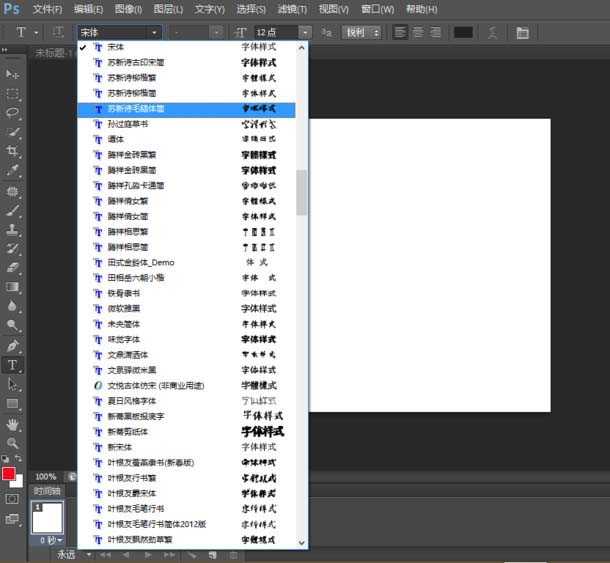Select the Lasso tool
610x563 pixels.
click(12, 113)
